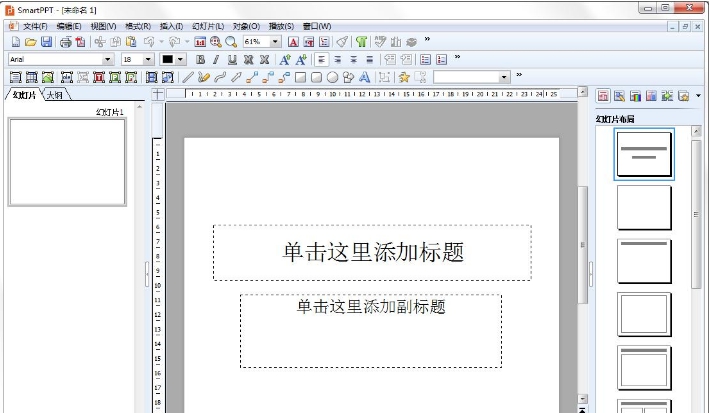Insert TextArt with the blue A icon

click(x=365, y=77)
